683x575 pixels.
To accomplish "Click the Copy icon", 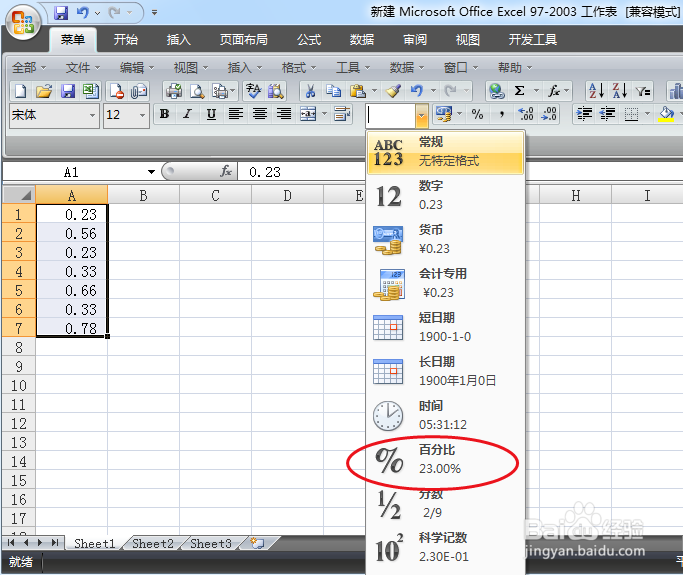I will [x=334, y=91].
